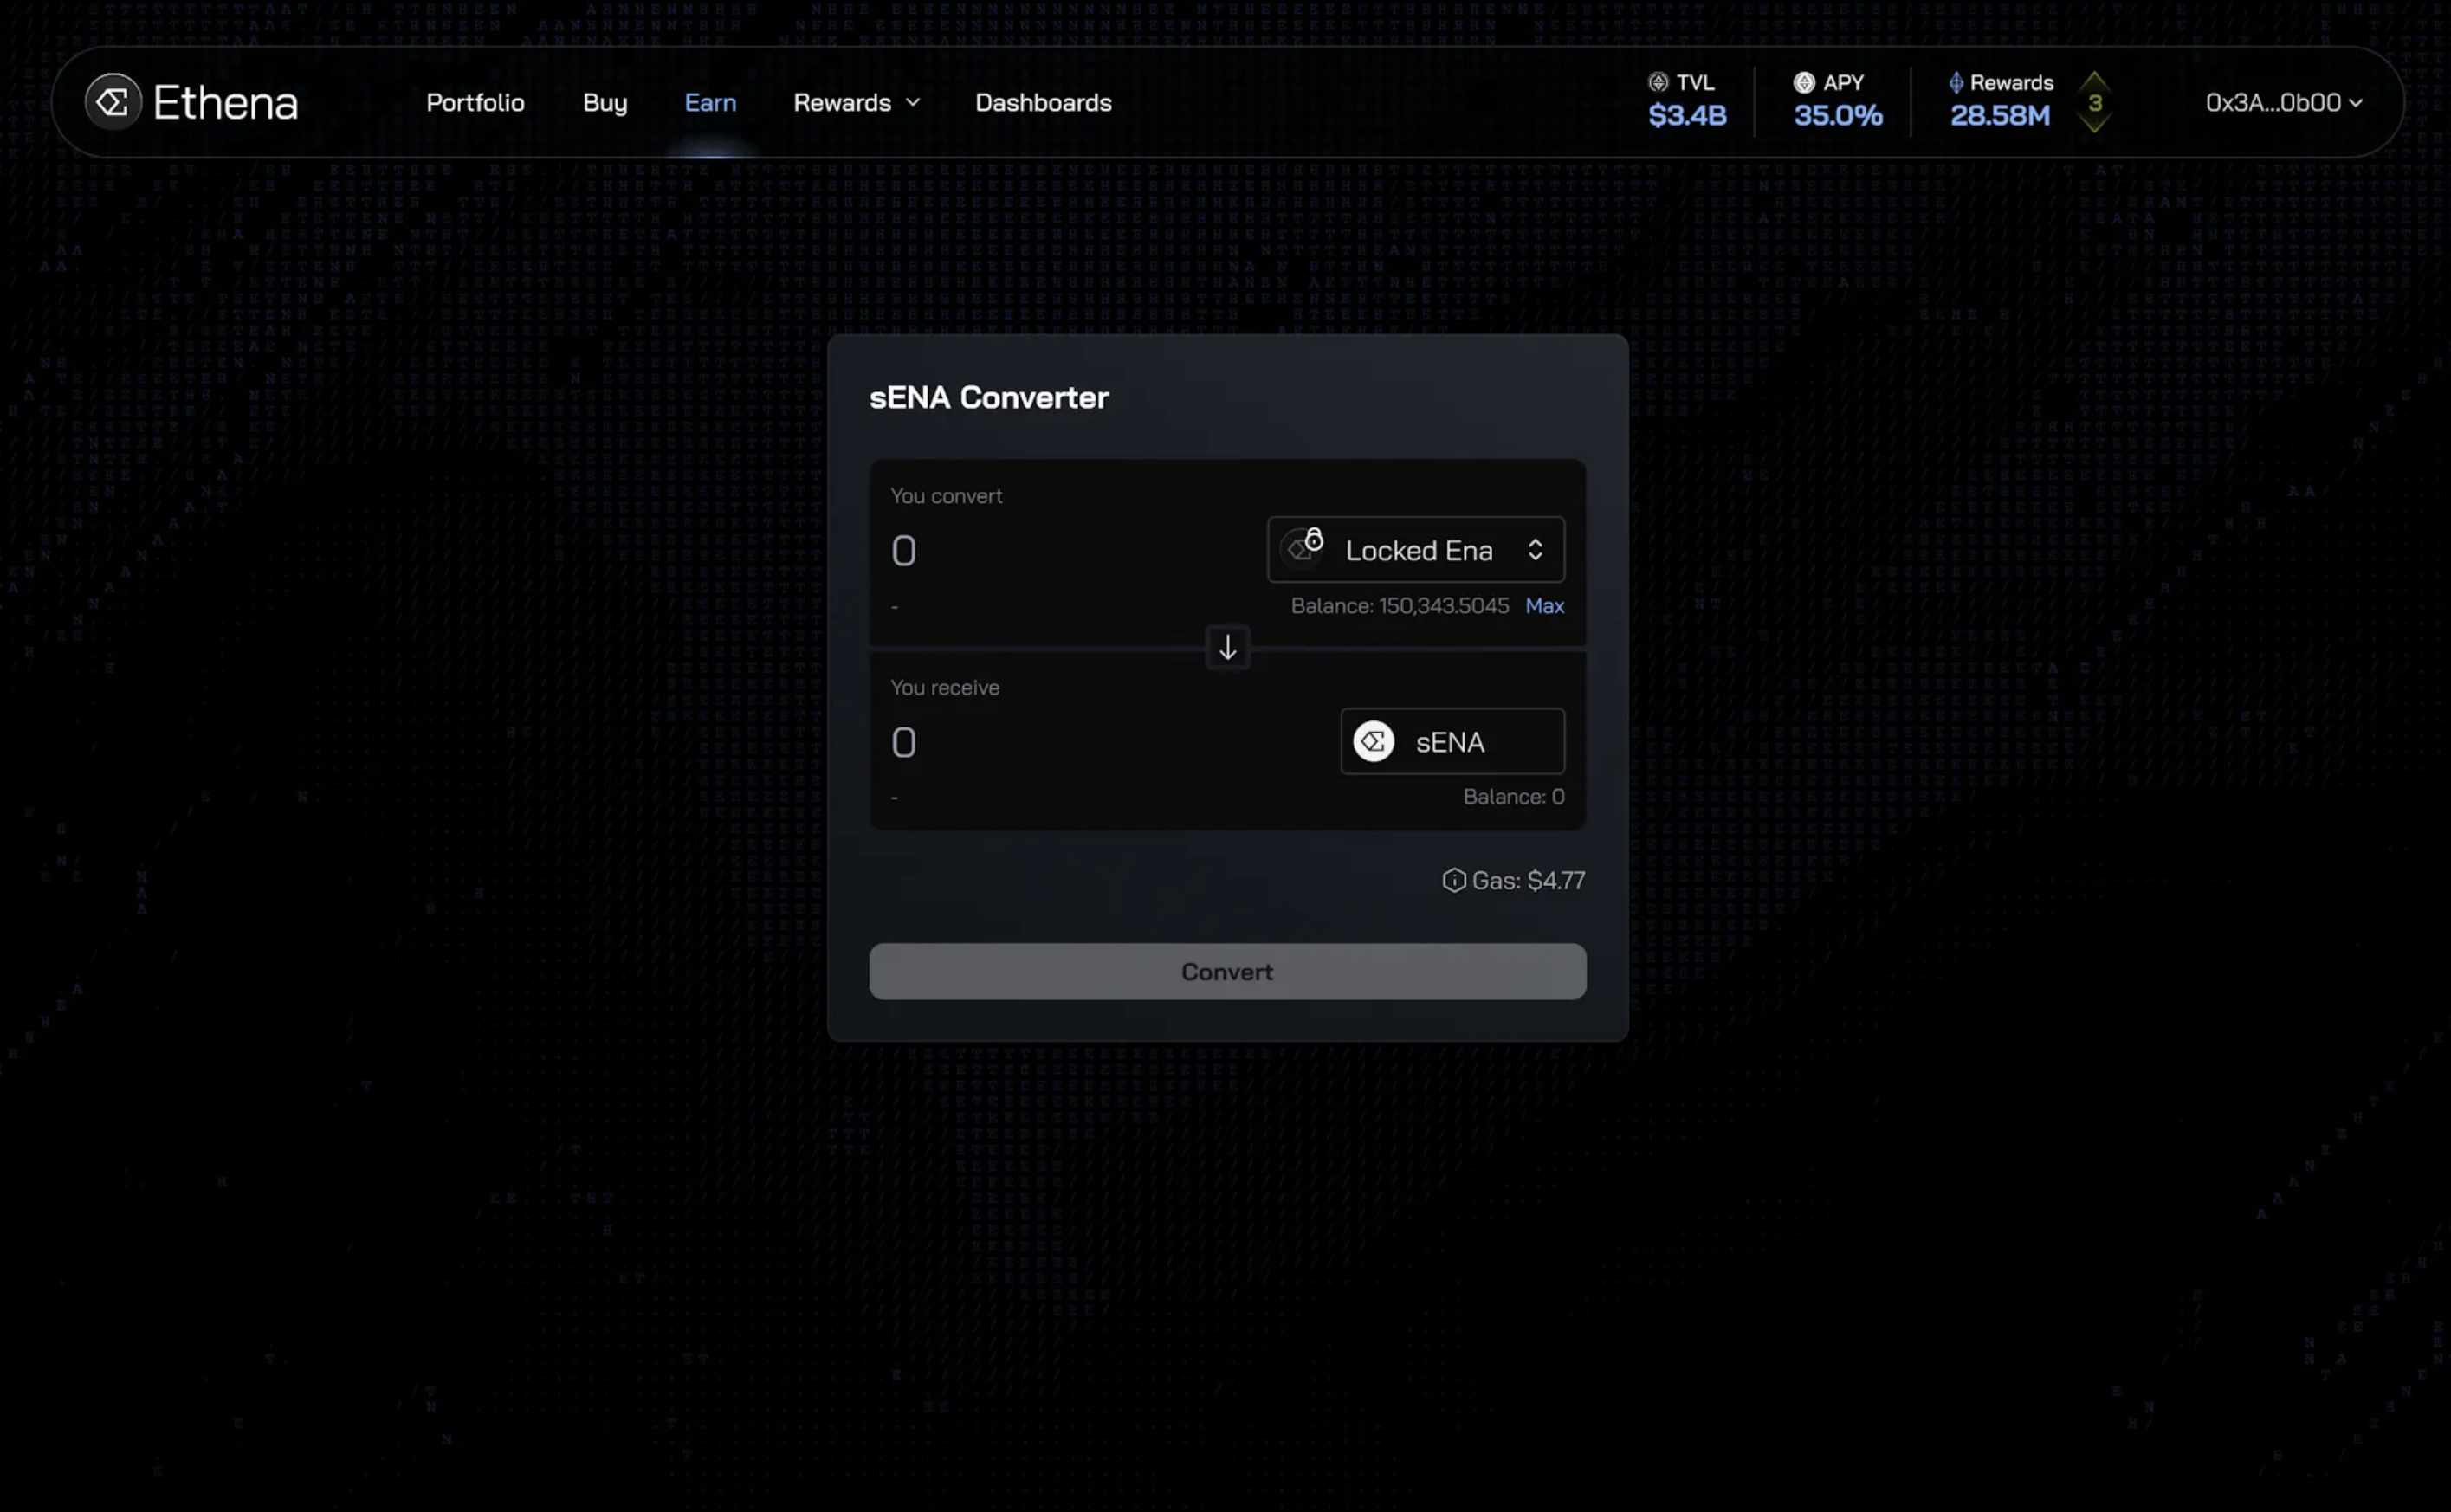This screenshot has width=2451, height=1512.
Task: Click the gas info icon
Action: click(1453, 880)
